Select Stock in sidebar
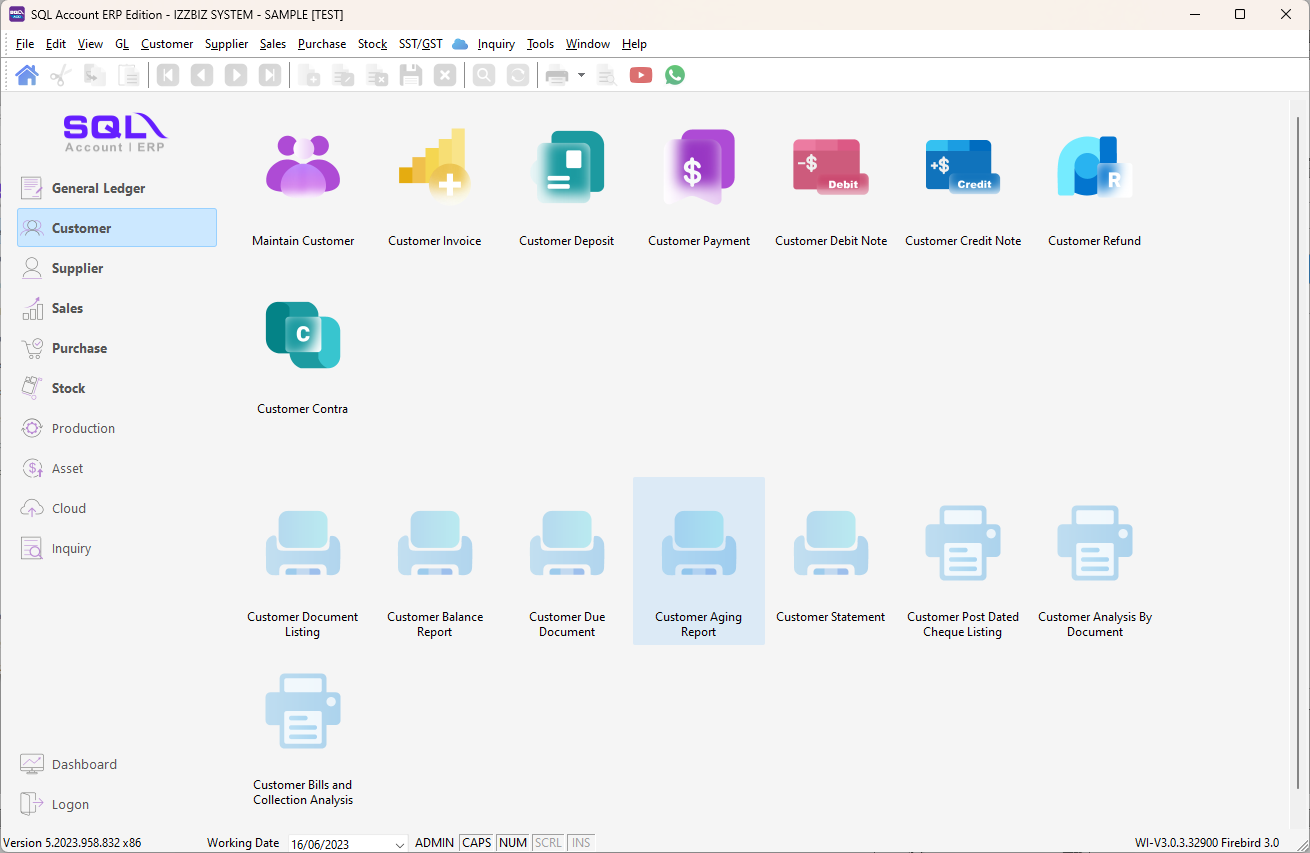 click(x=117, y=388)
